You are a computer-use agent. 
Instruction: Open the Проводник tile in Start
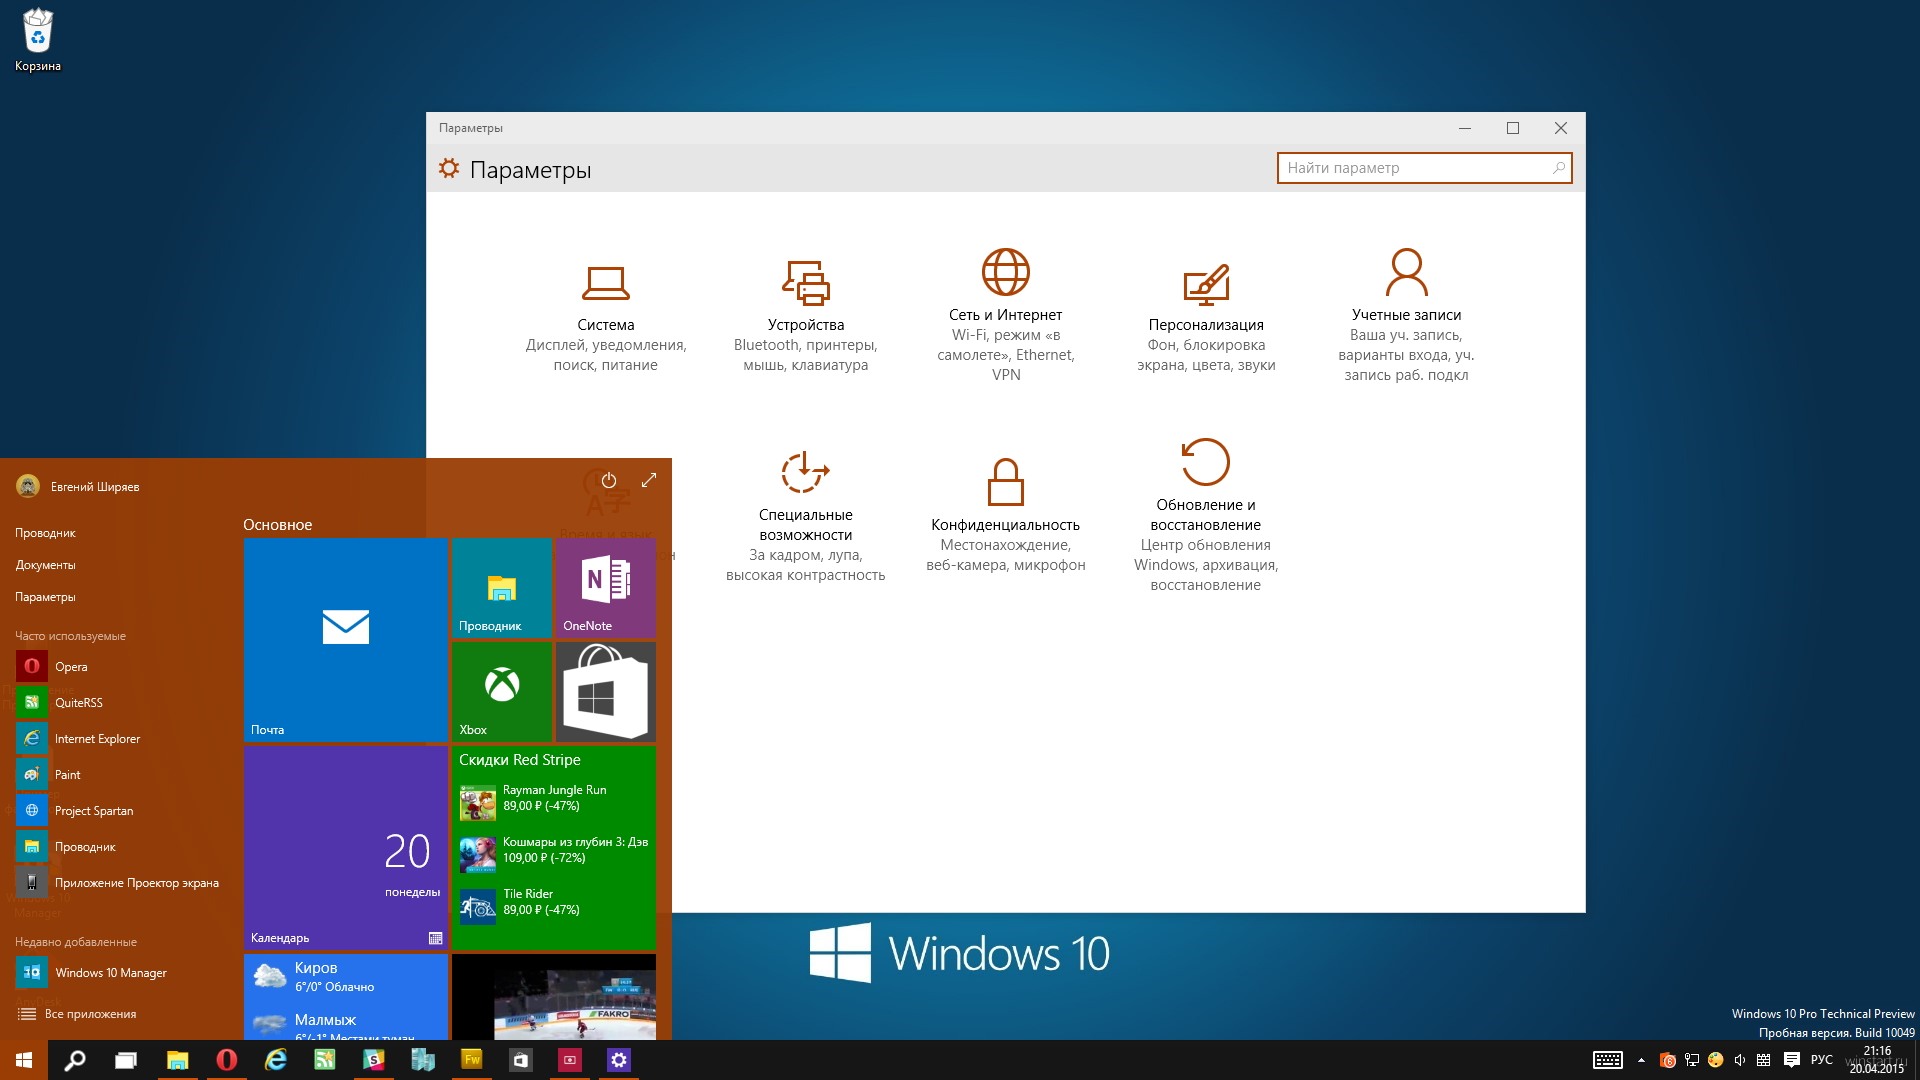[x=502, y=588]
